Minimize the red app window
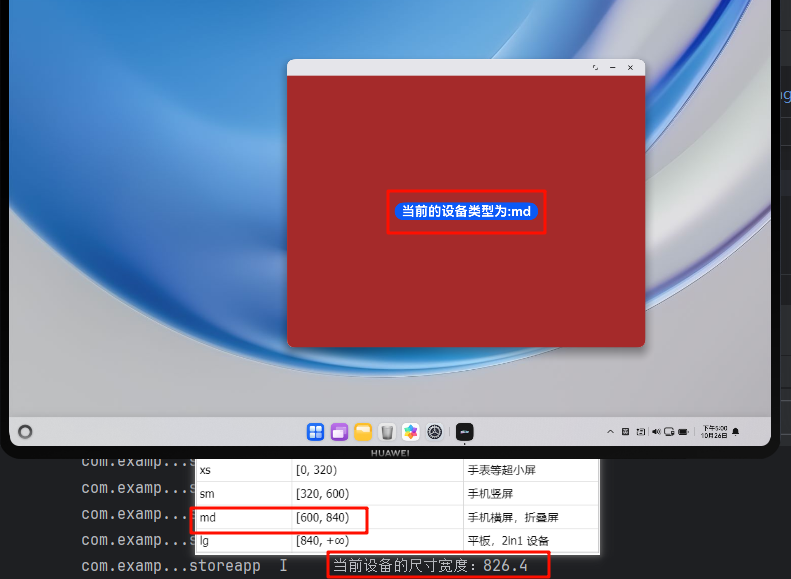791x579 pixels. click(612, 68)
